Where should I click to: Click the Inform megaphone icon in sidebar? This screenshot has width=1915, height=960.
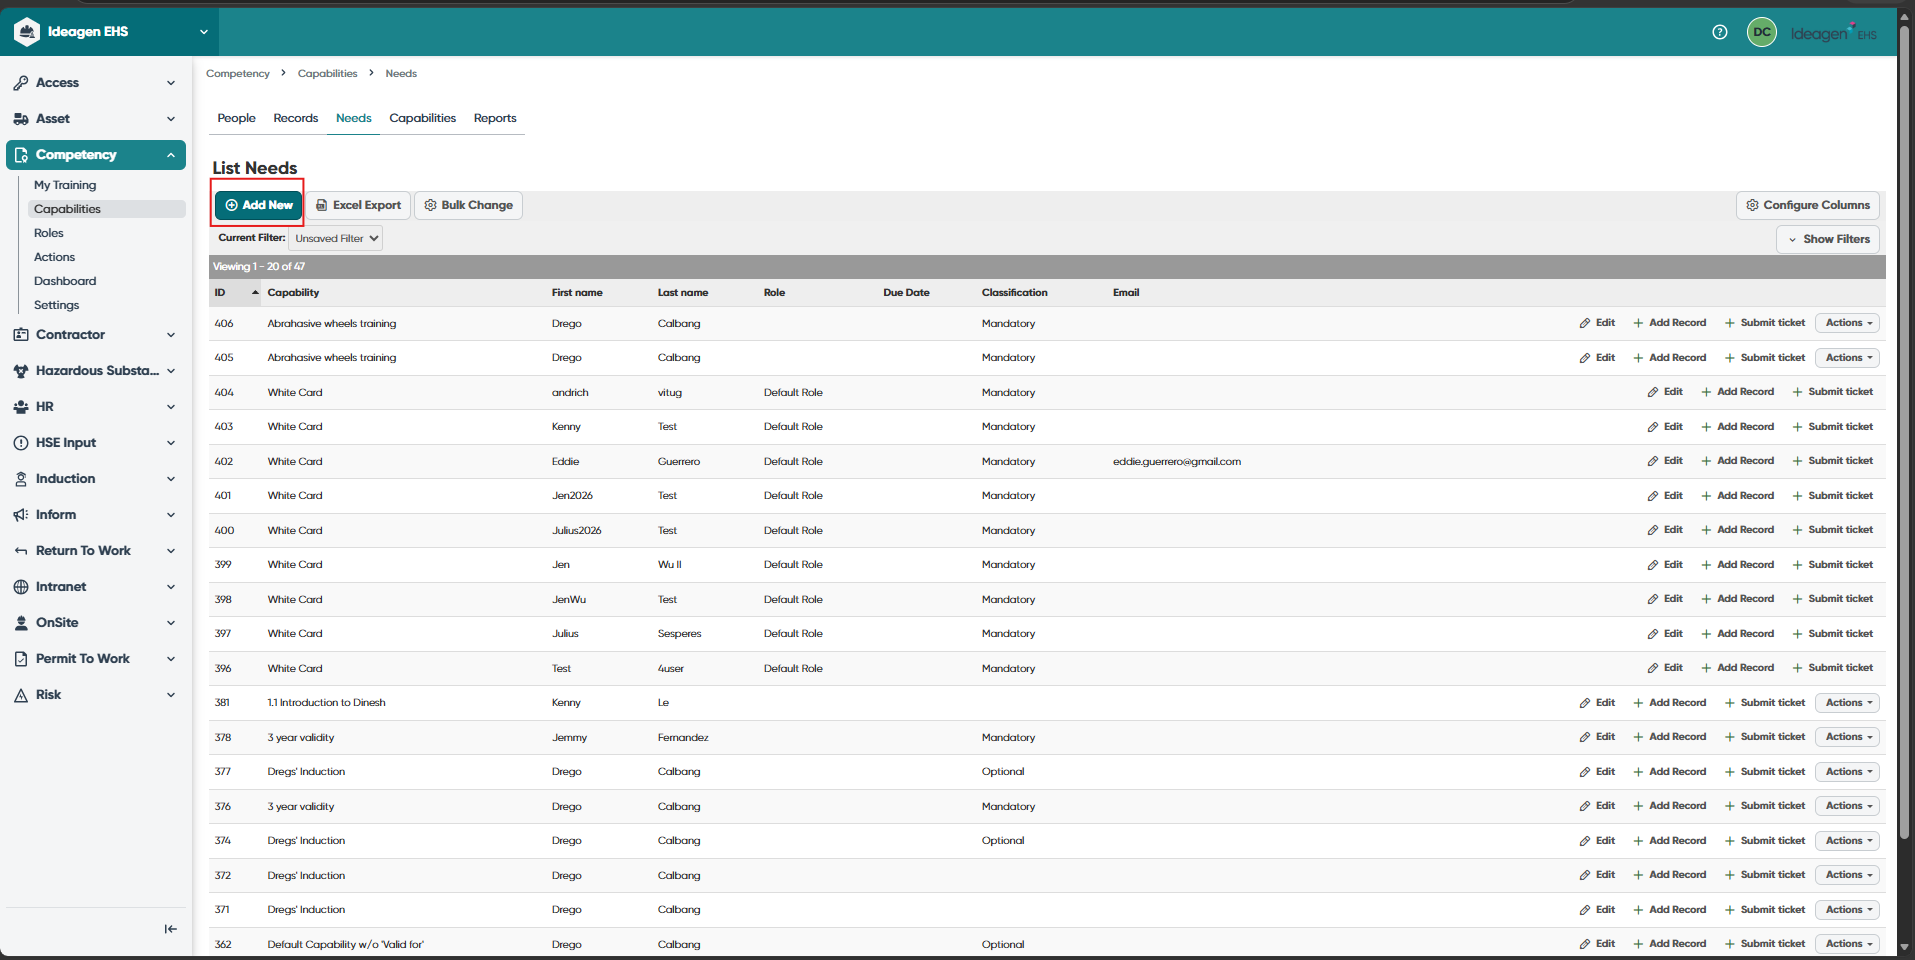[x=21, y=515]
